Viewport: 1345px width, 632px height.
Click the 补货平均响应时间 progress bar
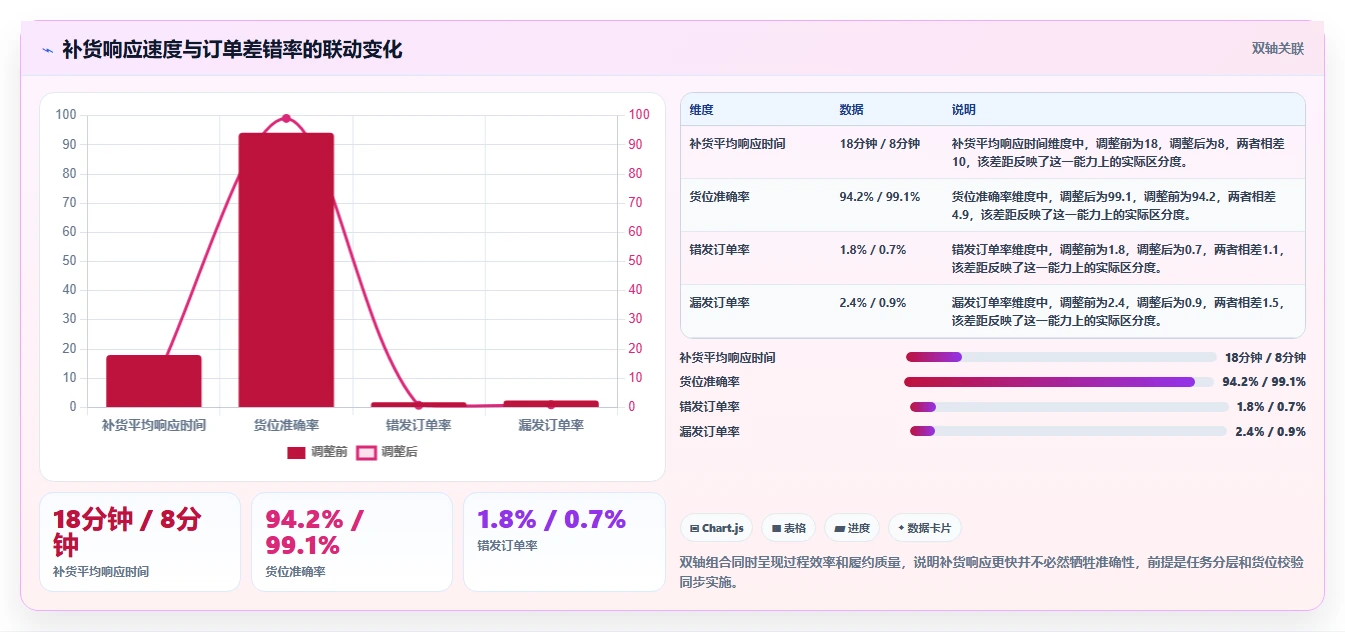coord(1061,357)
